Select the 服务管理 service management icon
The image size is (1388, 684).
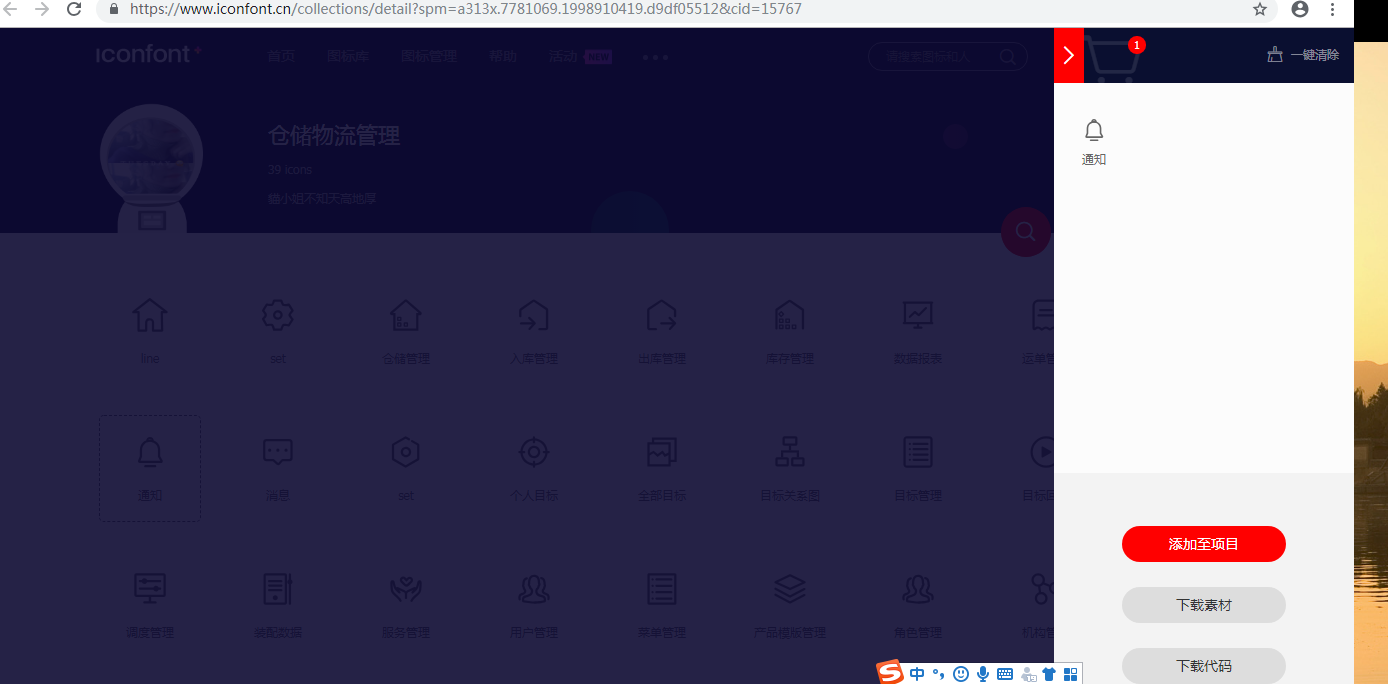pos(405,590)
